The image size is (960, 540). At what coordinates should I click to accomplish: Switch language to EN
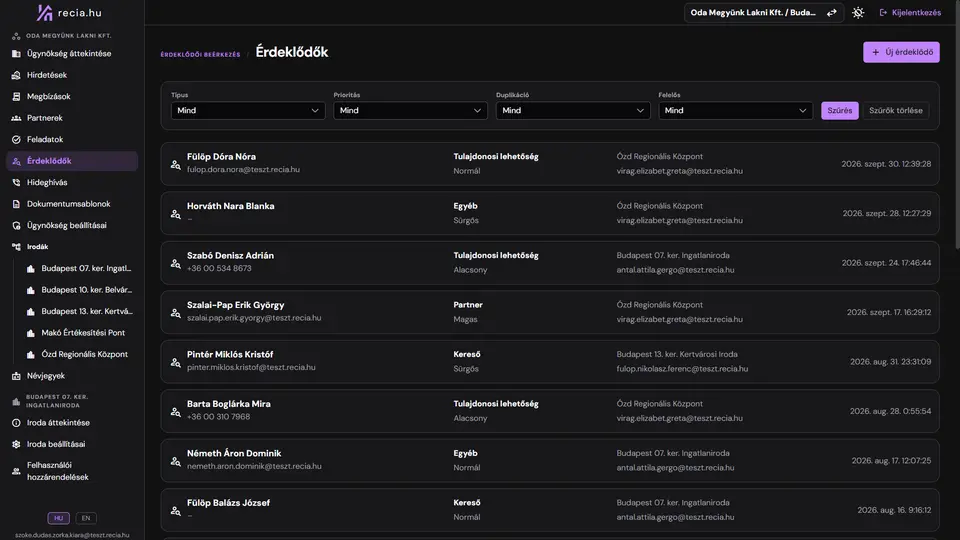[x=86, y=518]
